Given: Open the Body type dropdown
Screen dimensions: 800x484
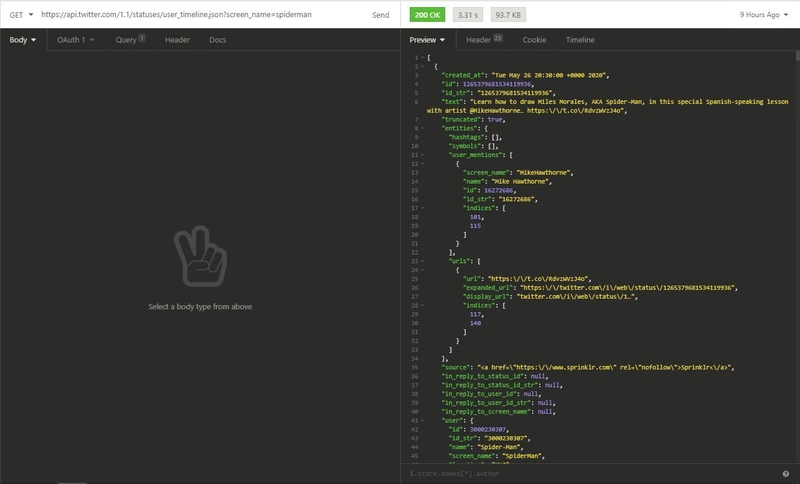Looking at the screenshot, I should pos(23,40).
